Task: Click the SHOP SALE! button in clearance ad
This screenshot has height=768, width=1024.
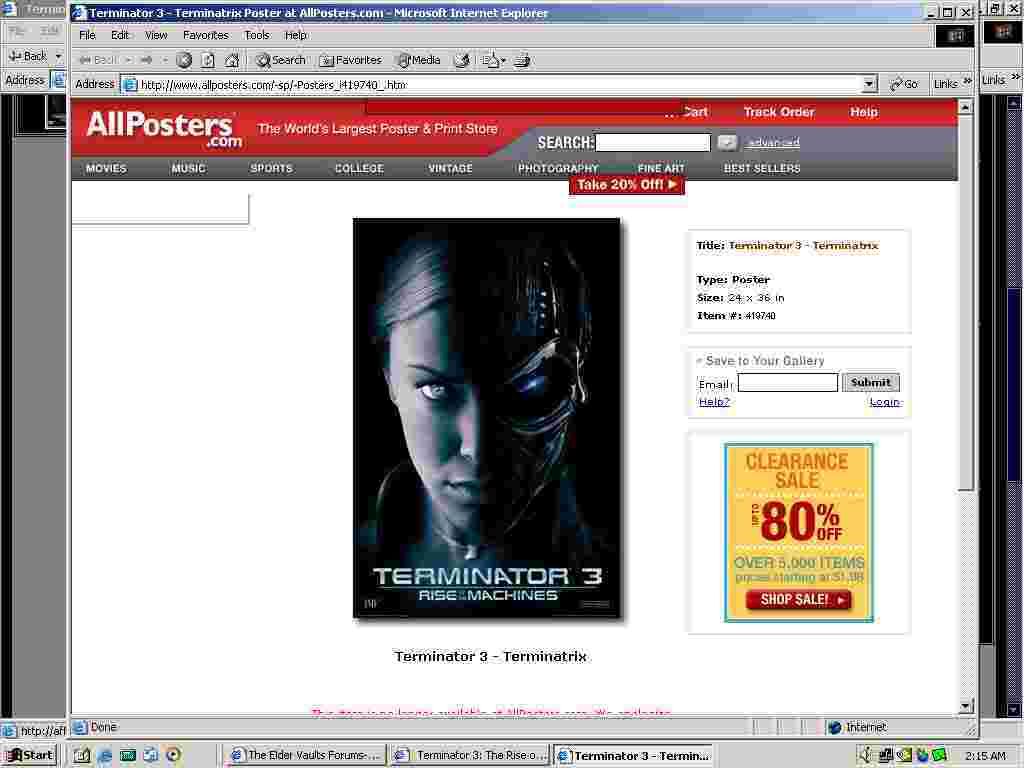Action: click(x=798, y=600)
